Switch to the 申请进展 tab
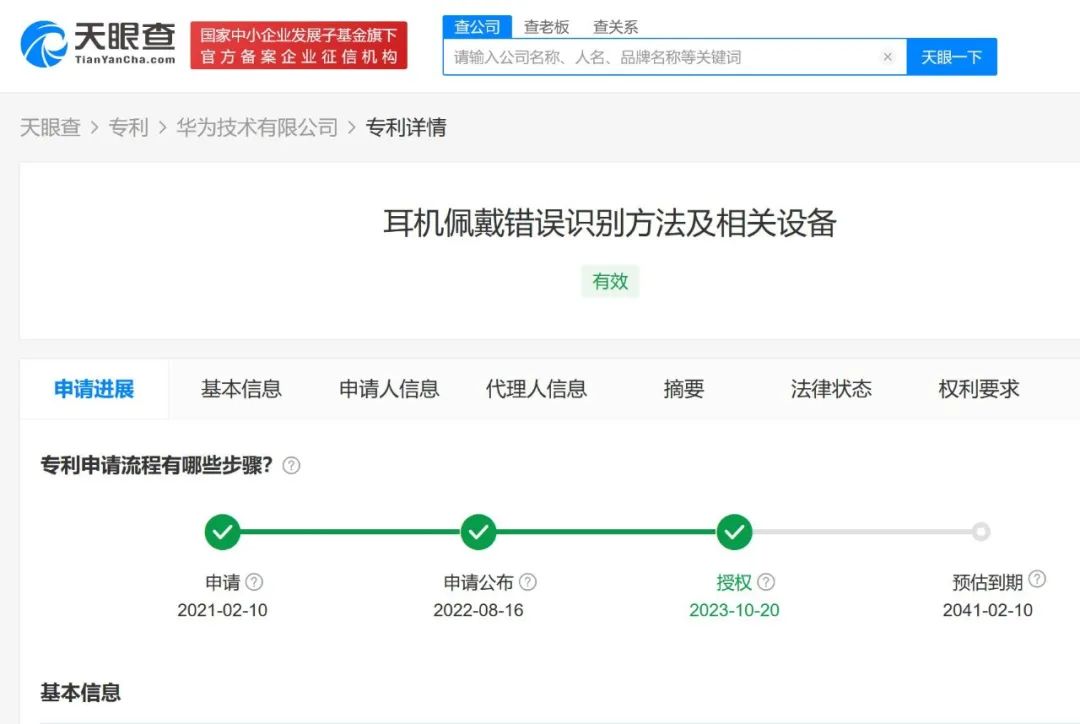Viewport: 1080px width, 724px height. coord(94,389)
